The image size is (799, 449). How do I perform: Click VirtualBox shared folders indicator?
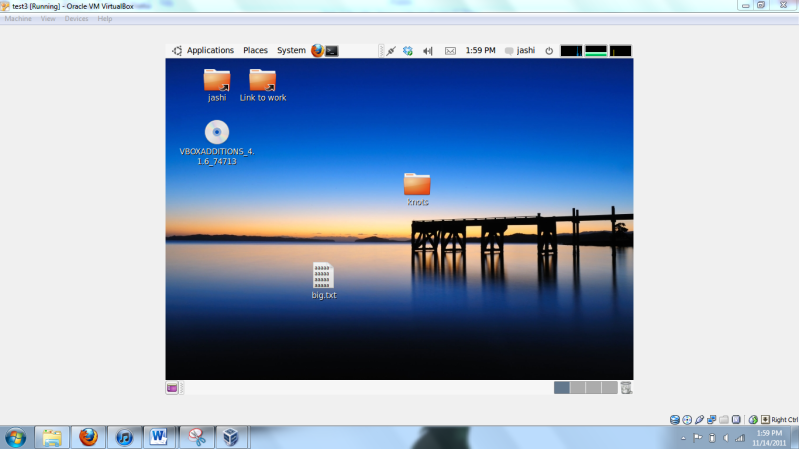click(724, 419)
